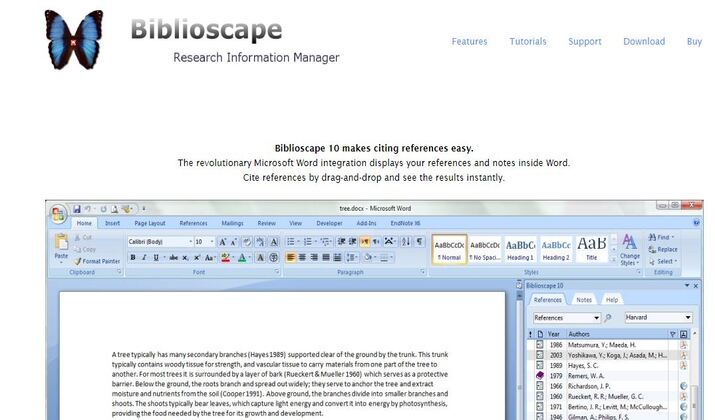Click the web globe icon on Richardson row
This screenshot has width=715, height=420.
(684, 386)
